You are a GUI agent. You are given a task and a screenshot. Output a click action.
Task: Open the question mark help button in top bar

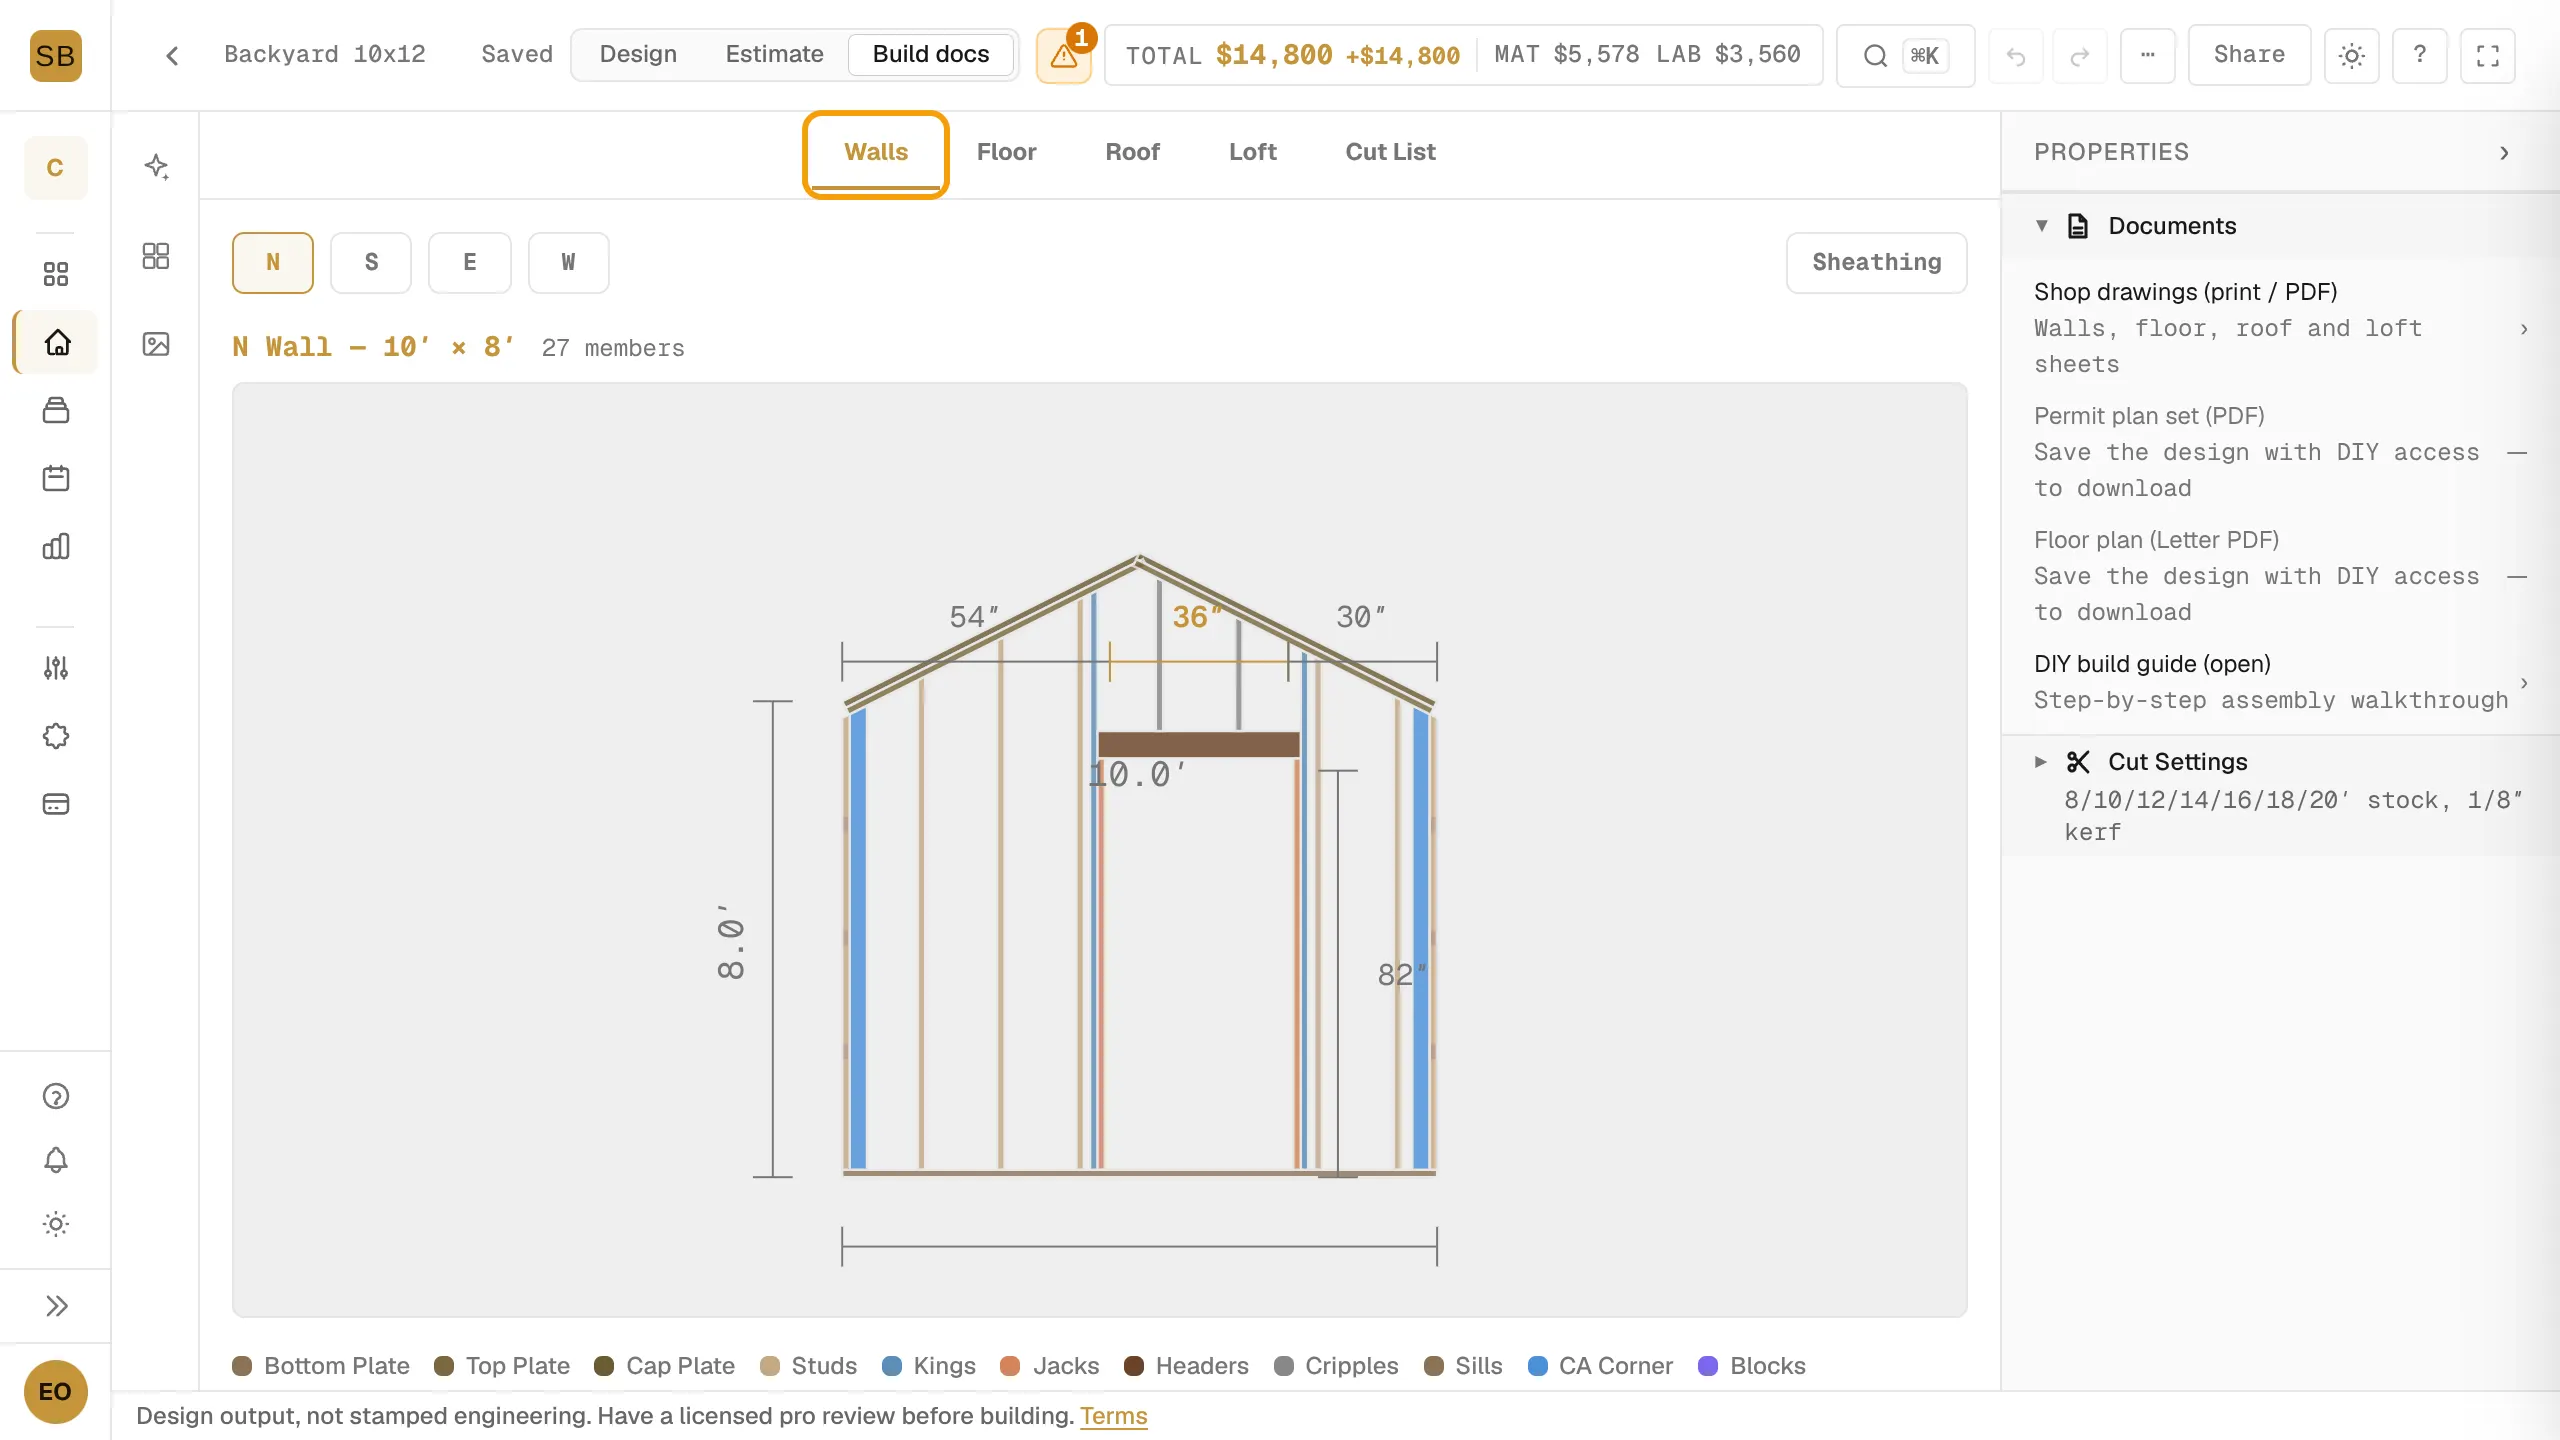coord(2419,55)
